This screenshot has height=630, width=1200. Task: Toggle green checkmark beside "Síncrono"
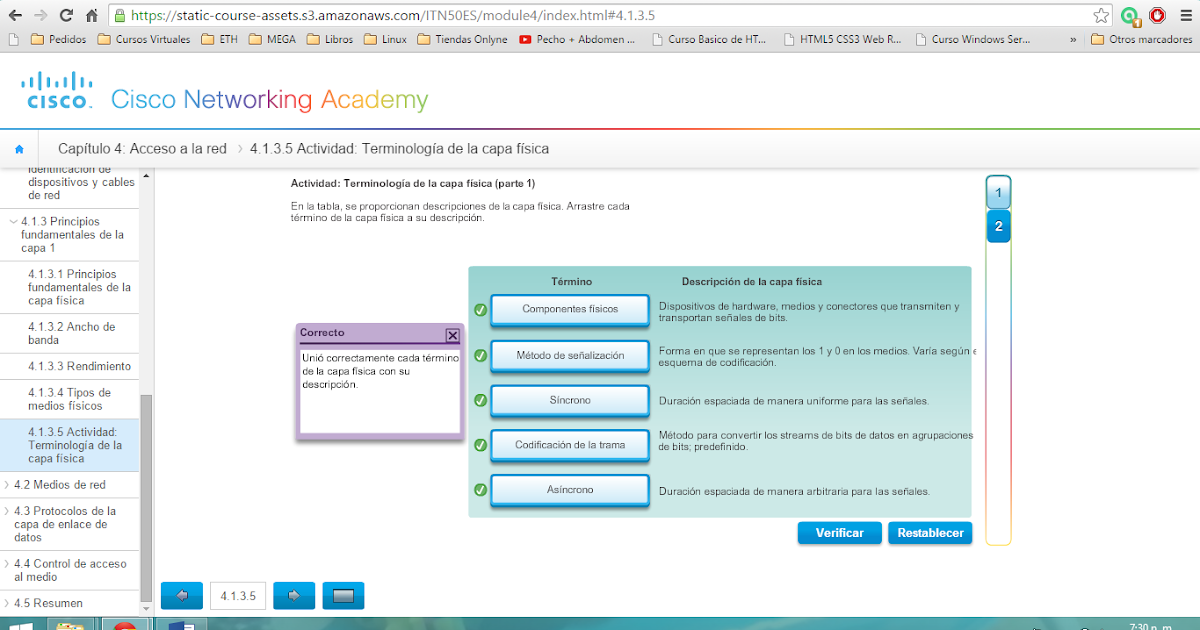(480, 400)
